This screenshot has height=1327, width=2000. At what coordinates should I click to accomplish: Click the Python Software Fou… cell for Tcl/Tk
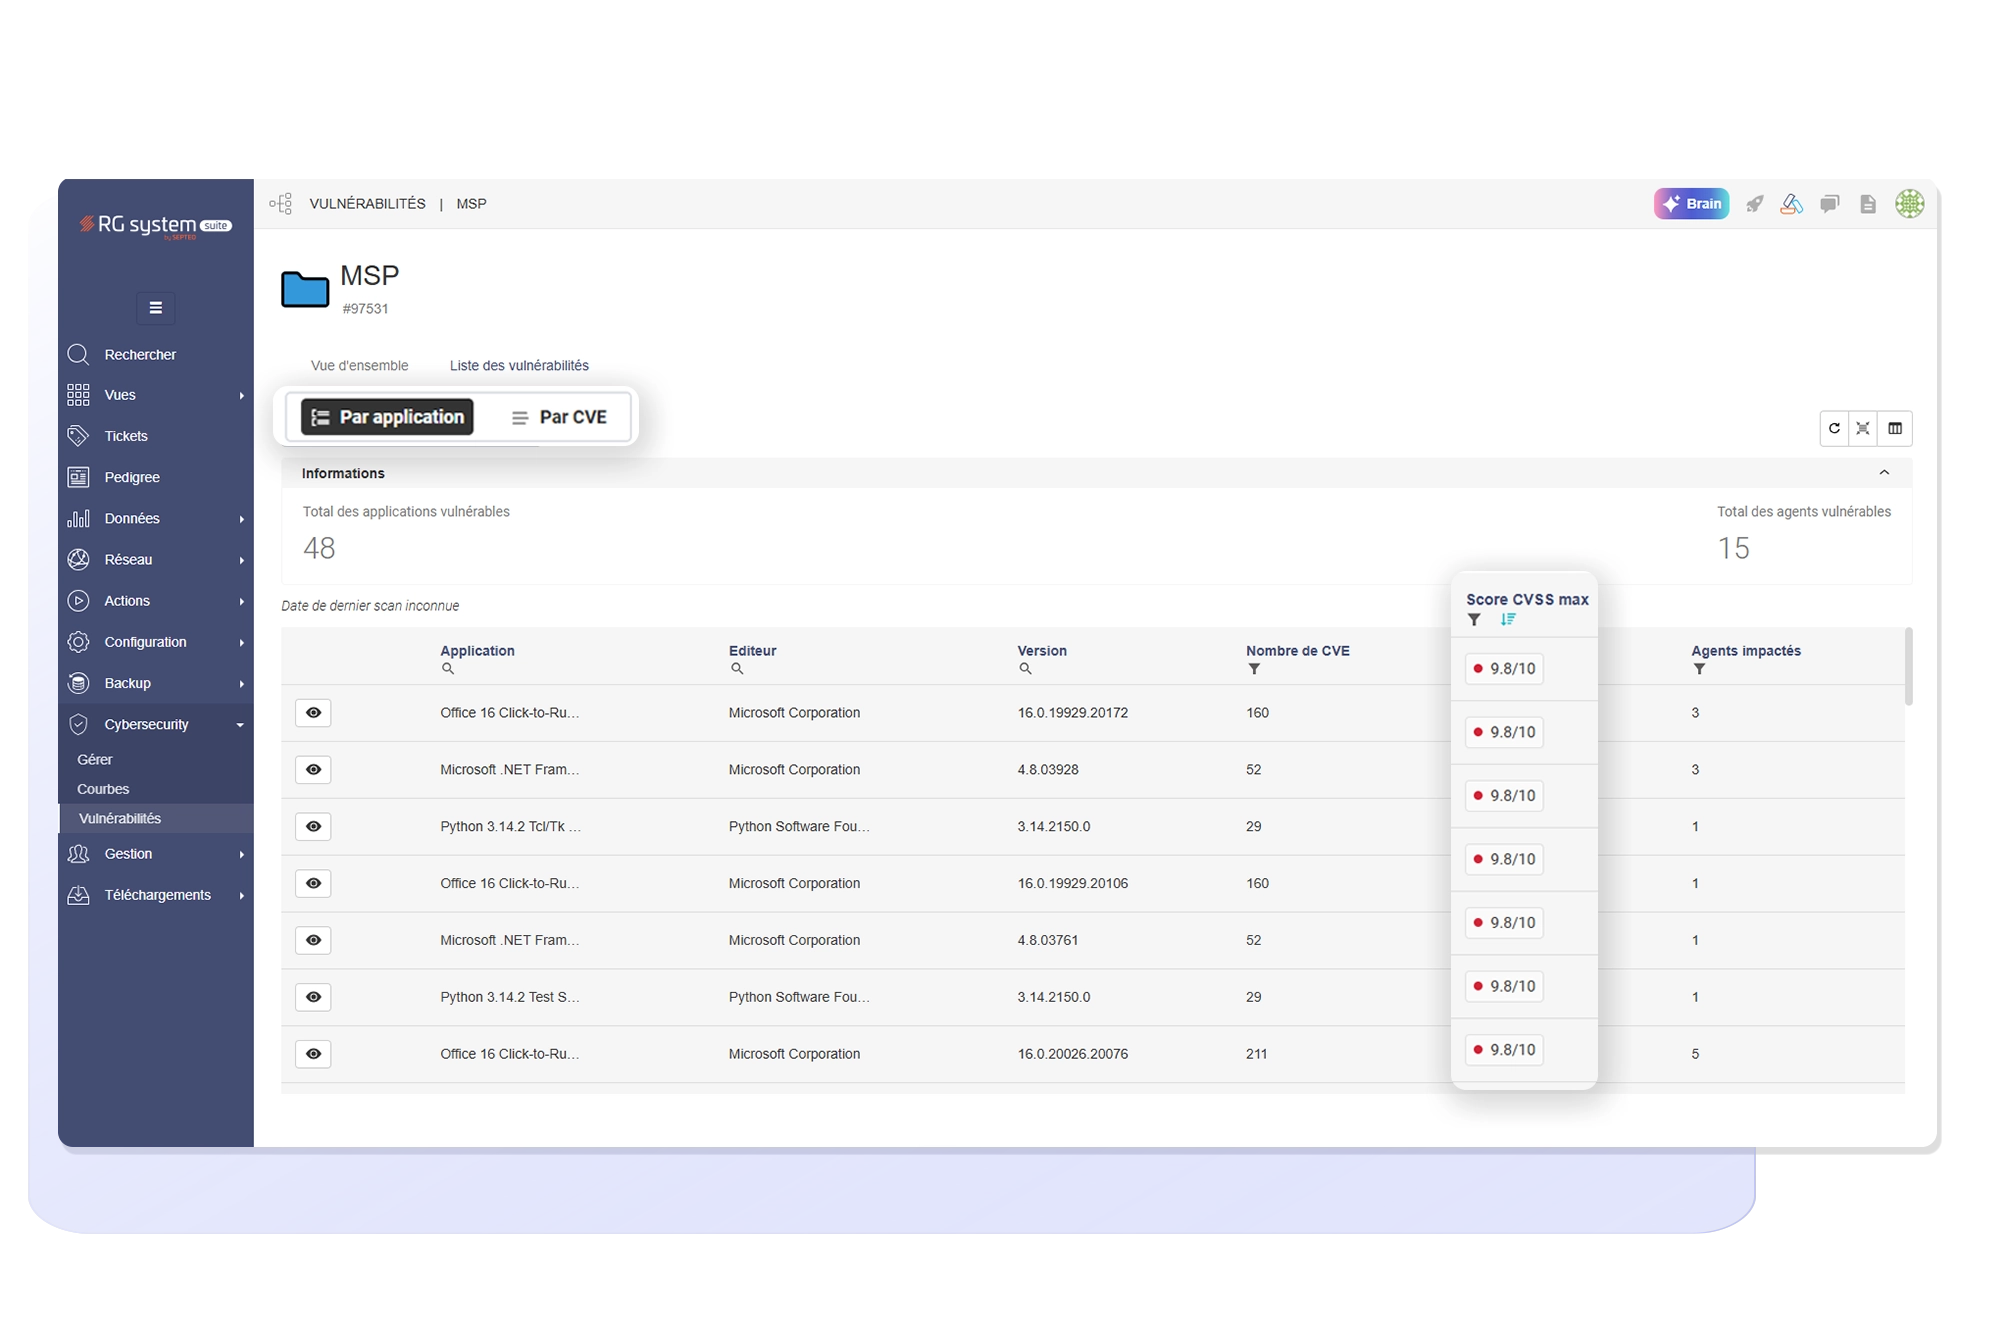[x=799, y=827]
